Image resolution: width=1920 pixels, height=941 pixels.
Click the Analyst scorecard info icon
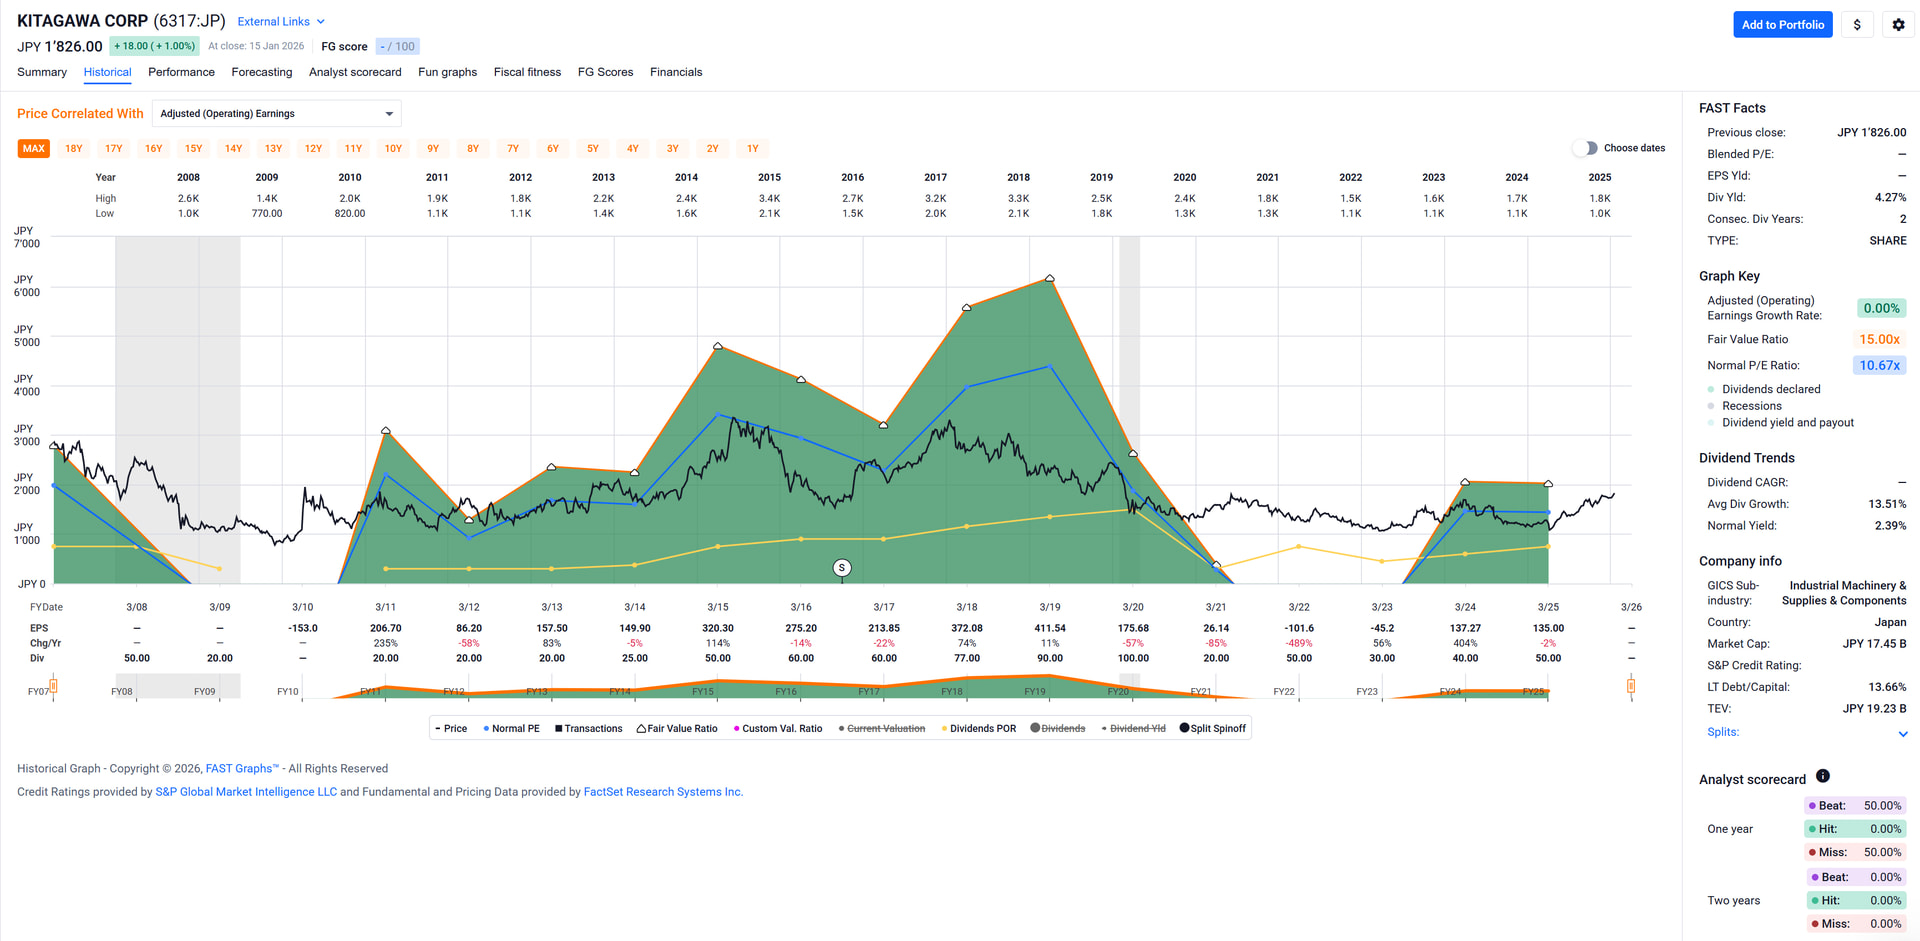(1822, 776)
